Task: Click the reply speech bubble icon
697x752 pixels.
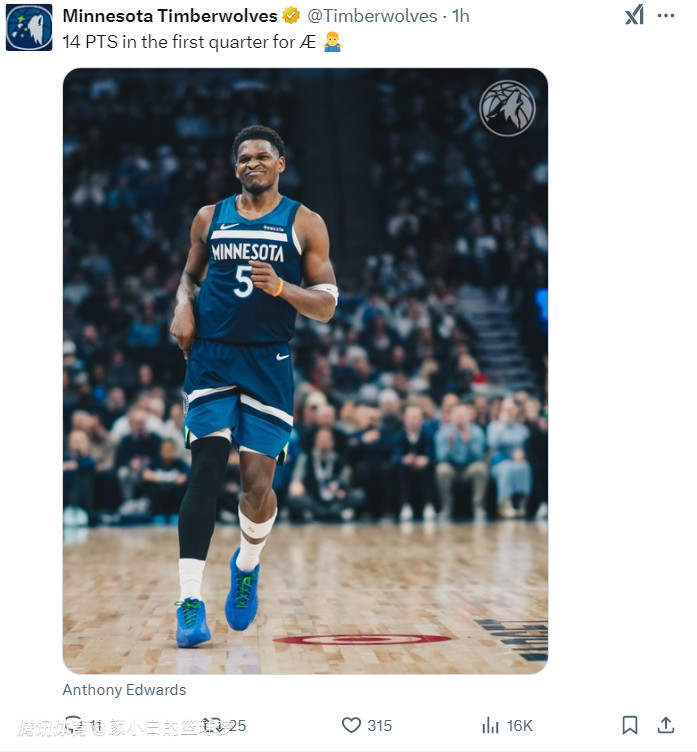Action: (72, 726)
